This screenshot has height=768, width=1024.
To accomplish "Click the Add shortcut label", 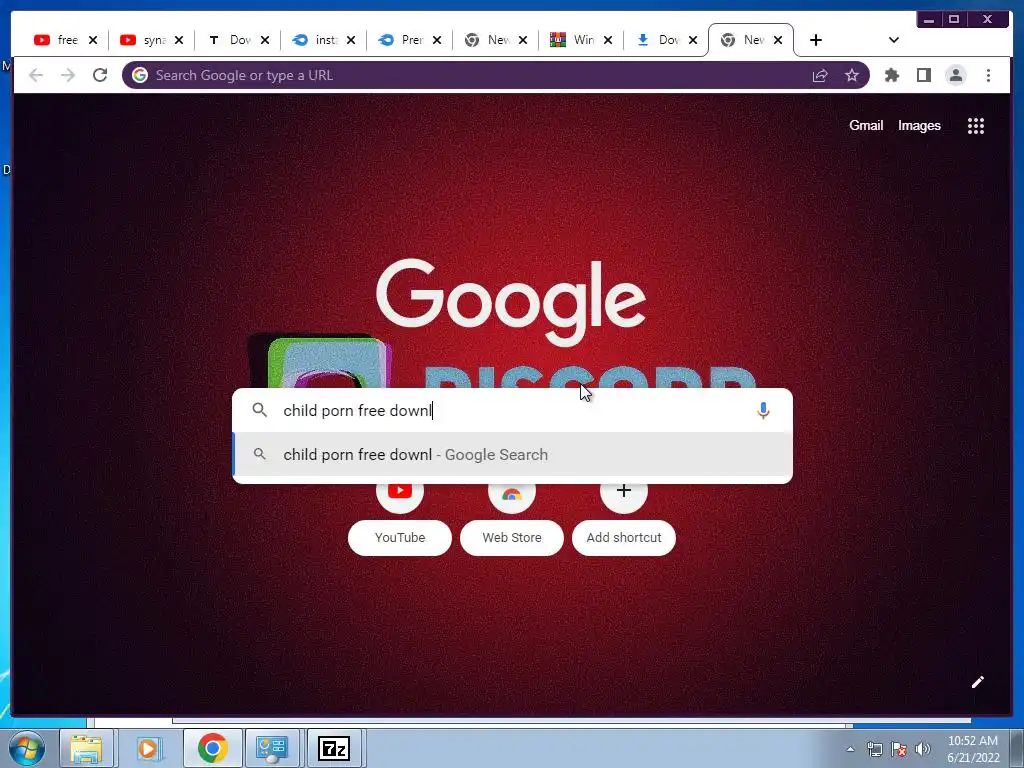I will 624,537.
